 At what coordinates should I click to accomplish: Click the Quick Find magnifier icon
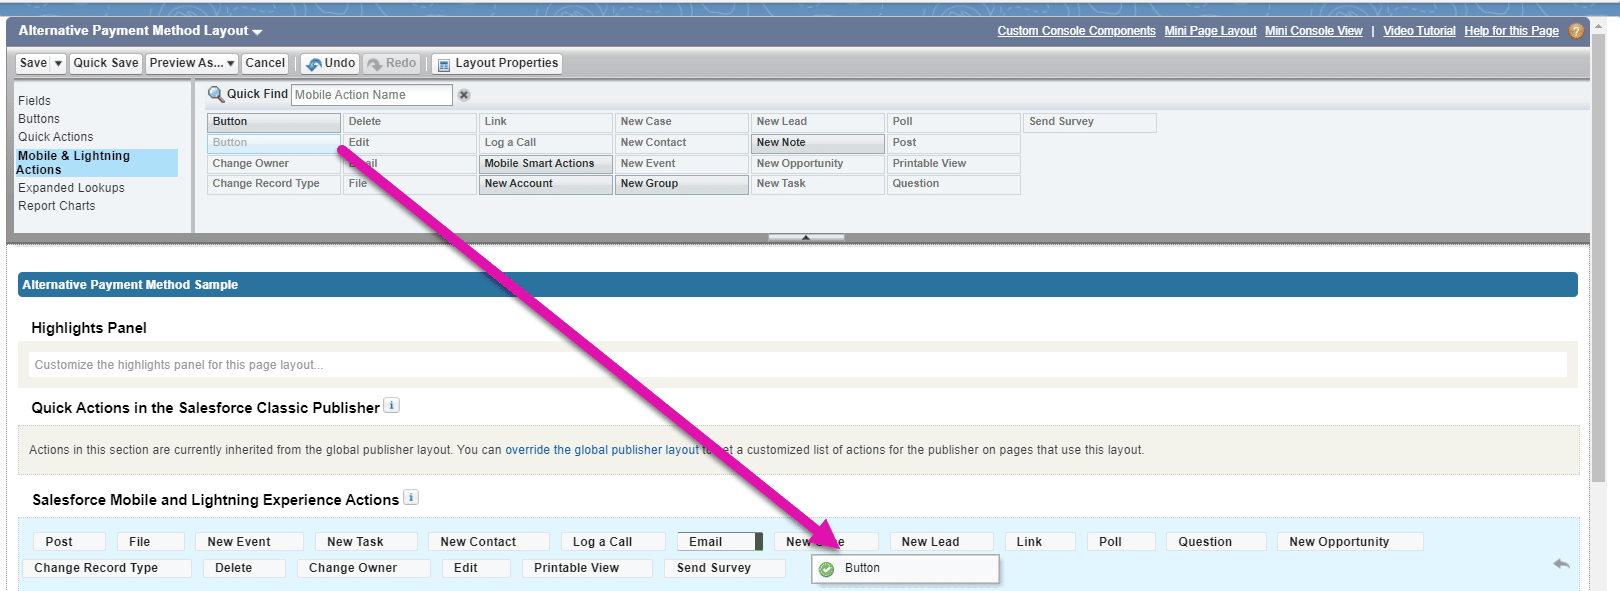point(215,94)
